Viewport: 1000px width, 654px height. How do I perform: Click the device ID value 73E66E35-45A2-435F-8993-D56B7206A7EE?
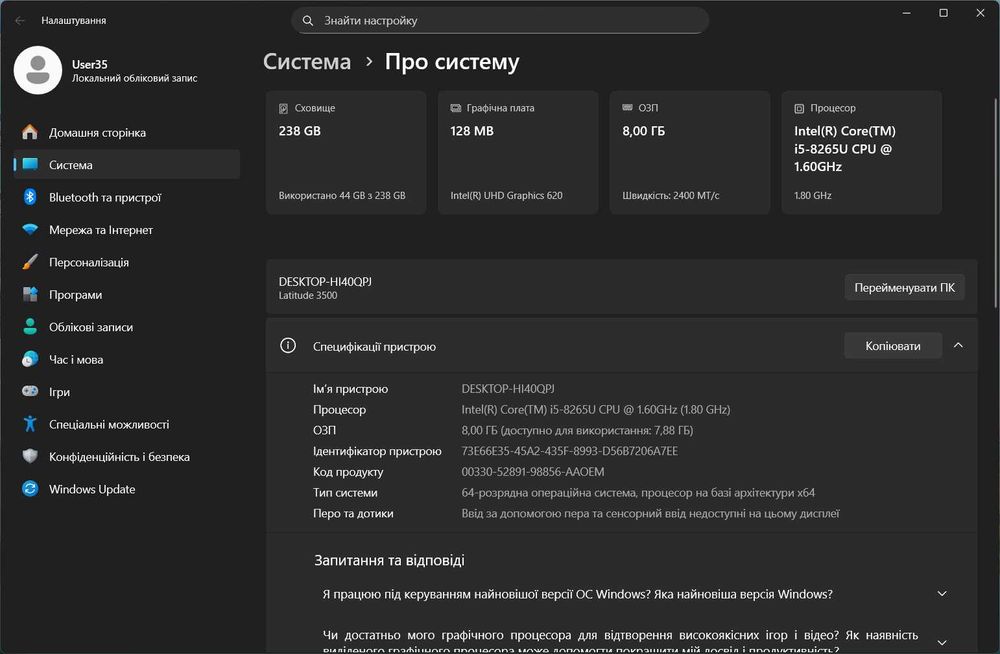coord(570,451)
